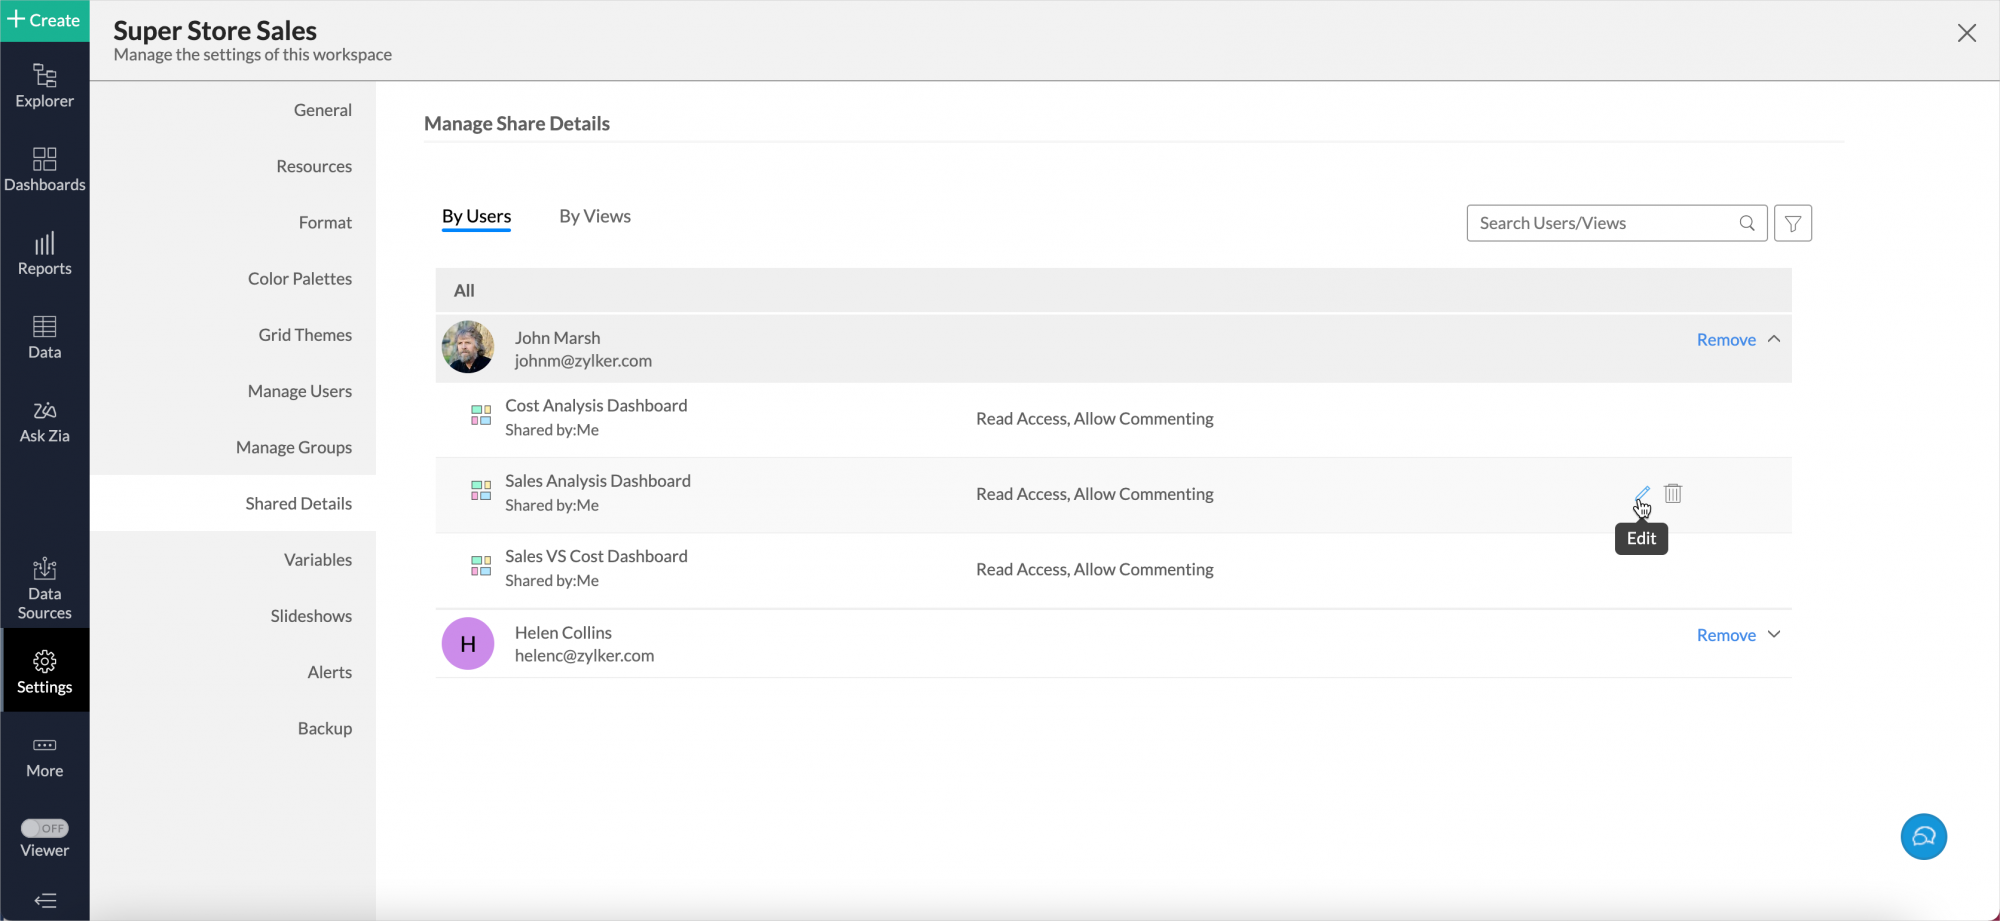Click the Create button

[x=44, y=20]
